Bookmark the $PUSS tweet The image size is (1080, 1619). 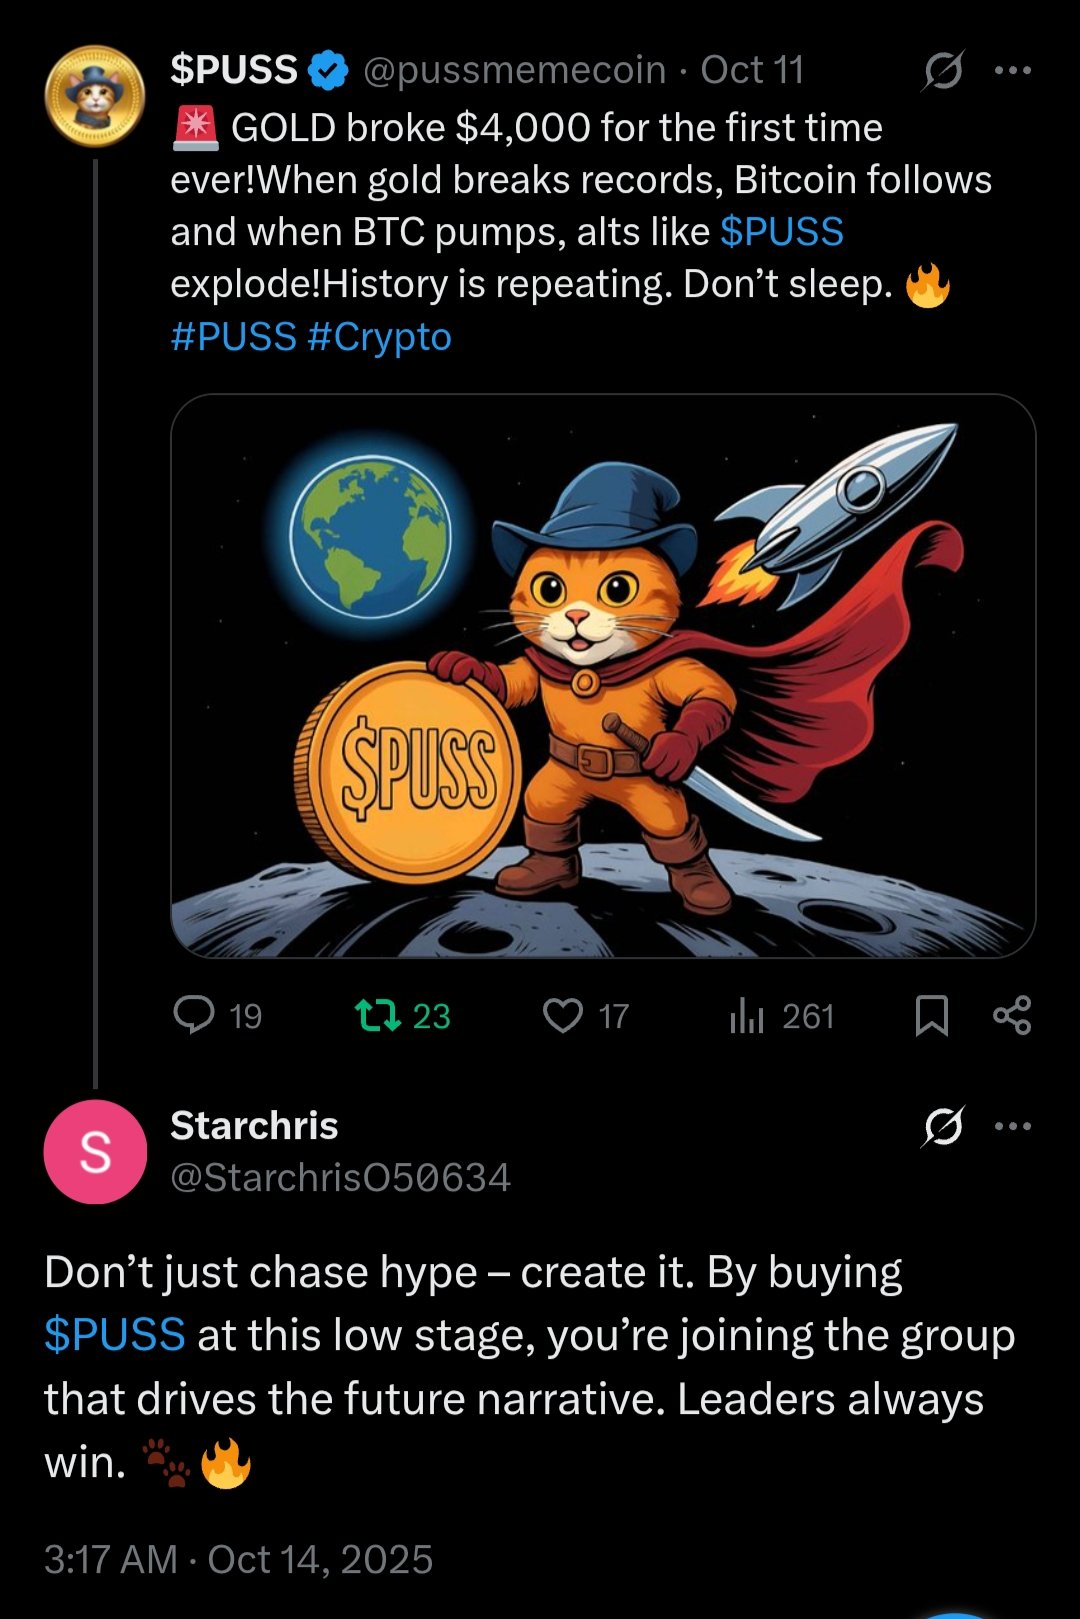tap(932, 1015)
